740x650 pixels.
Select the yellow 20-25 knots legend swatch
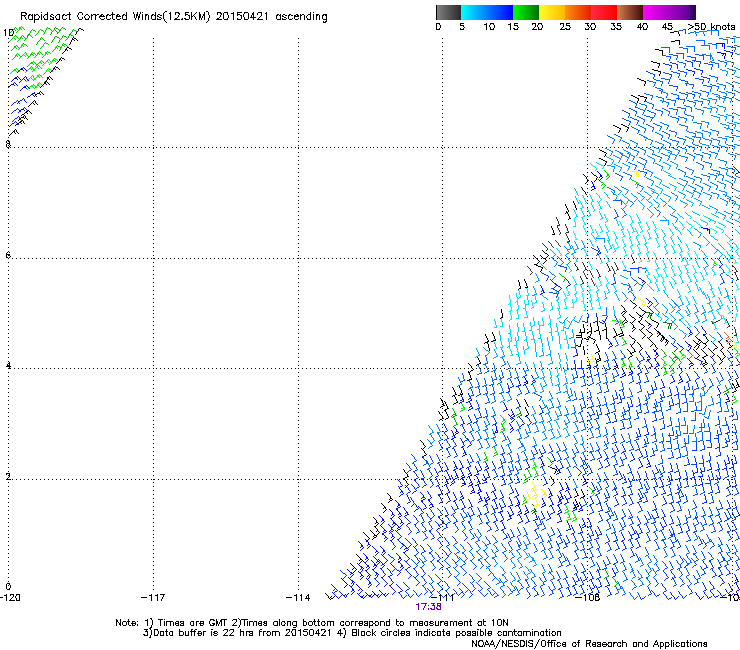tap(552, 12)
